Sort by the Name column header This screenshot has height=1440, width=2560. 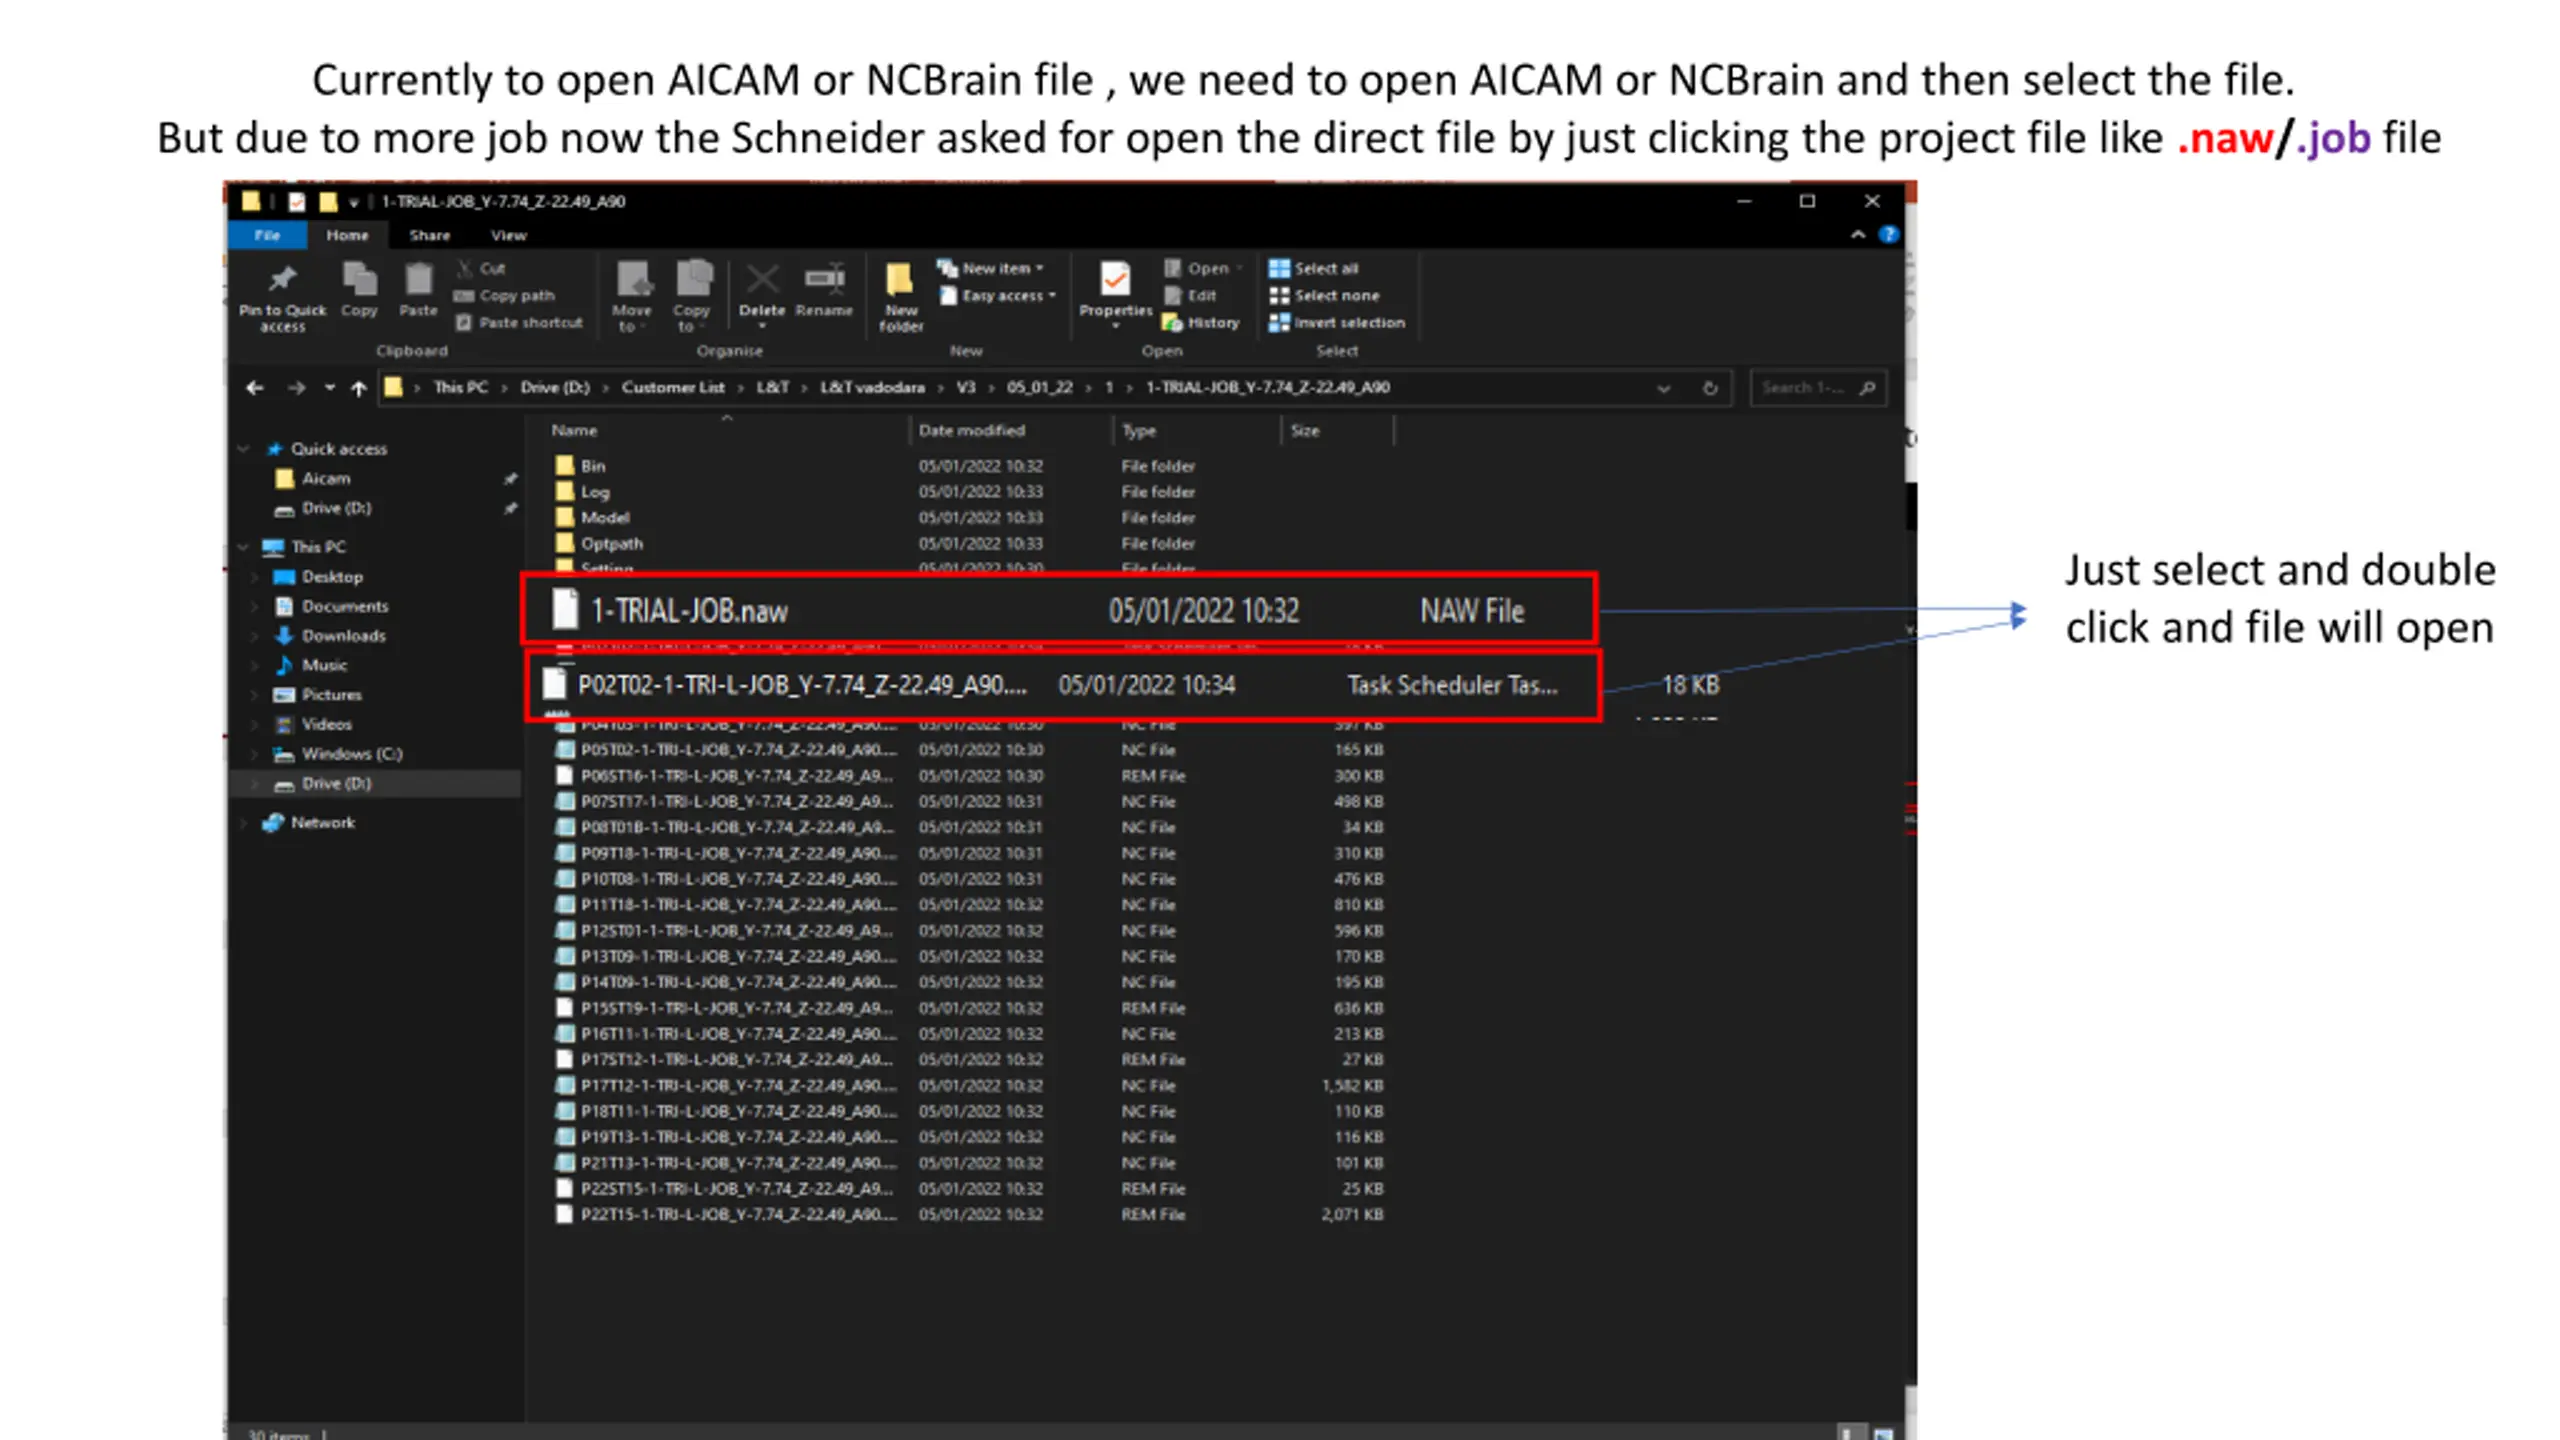click(x=574, y=430)
